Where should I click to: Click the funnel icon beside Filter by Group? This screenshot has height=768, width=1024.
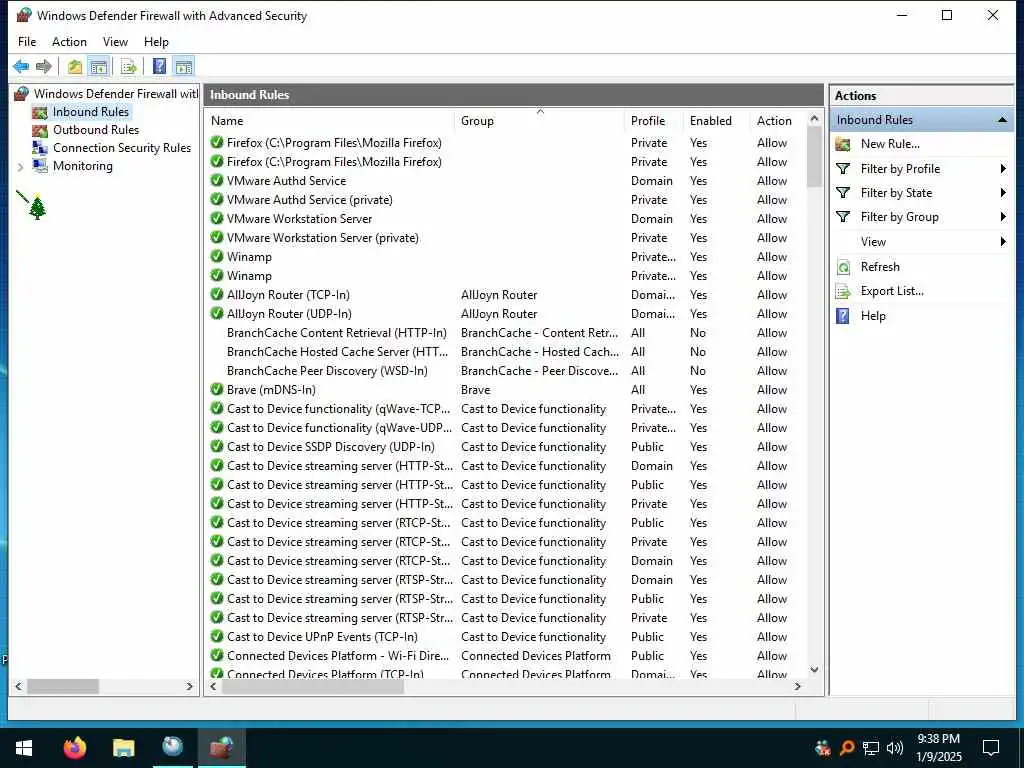[843, 217]
